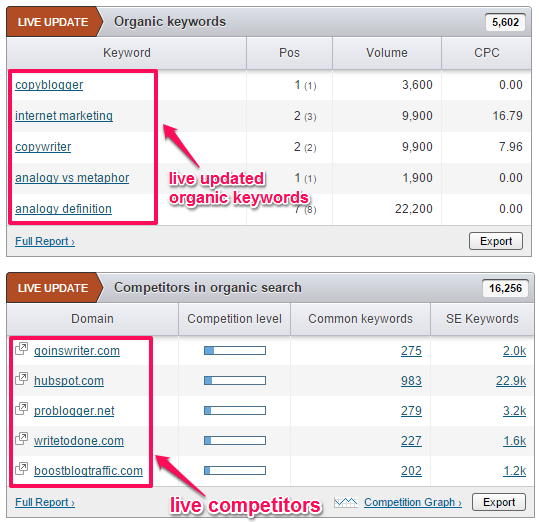Open the Competition Graph link
The width and height of the screenshot is (539, 522).
[x=413, y=502]
